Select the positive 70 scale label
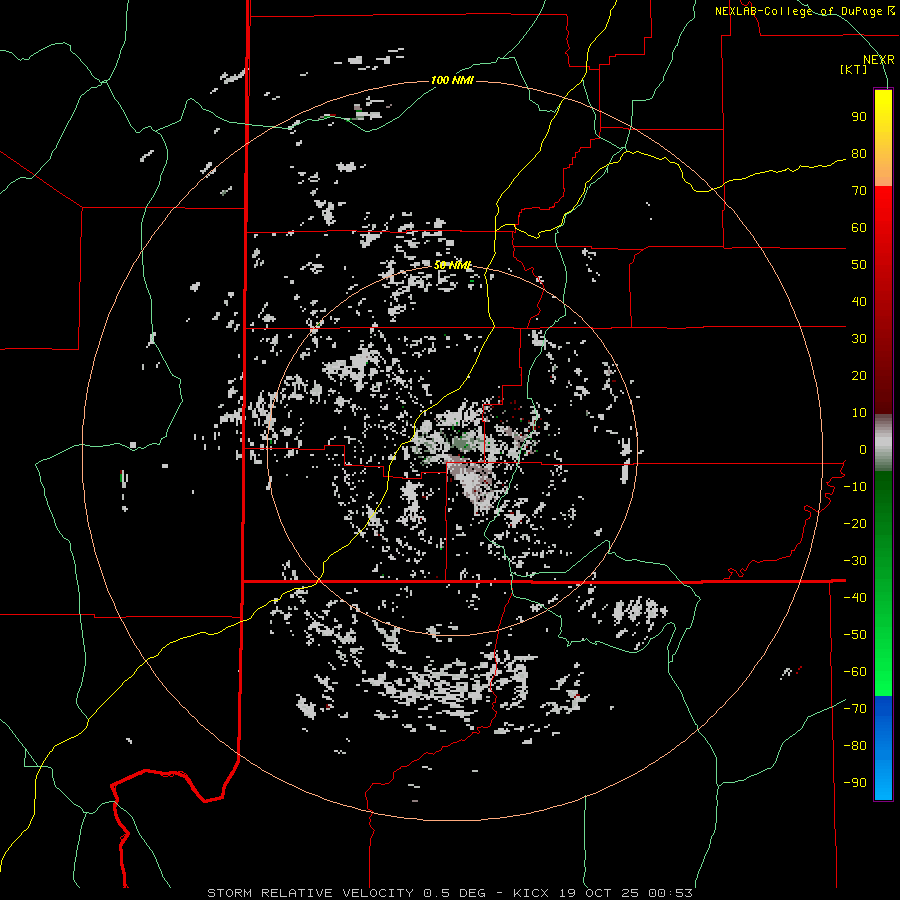The image size is (900, 900). [859, 191]
